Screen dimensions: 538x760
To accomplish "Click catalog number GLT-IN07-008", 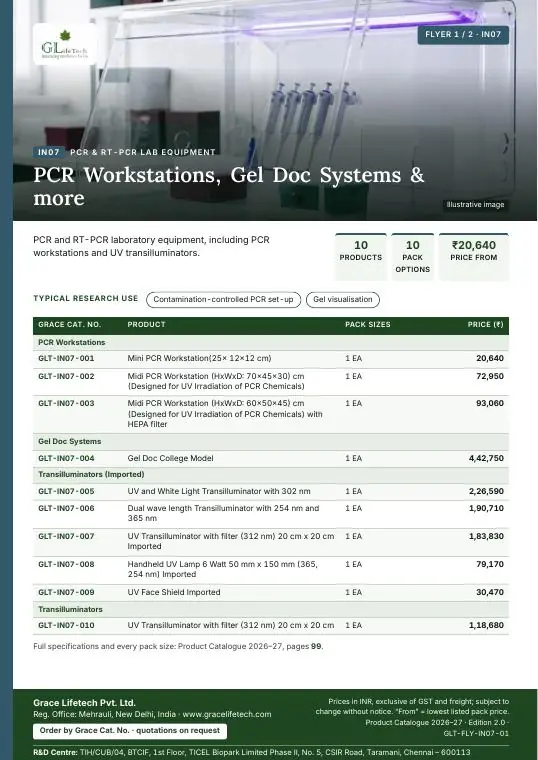I will (x=66, y=565).
